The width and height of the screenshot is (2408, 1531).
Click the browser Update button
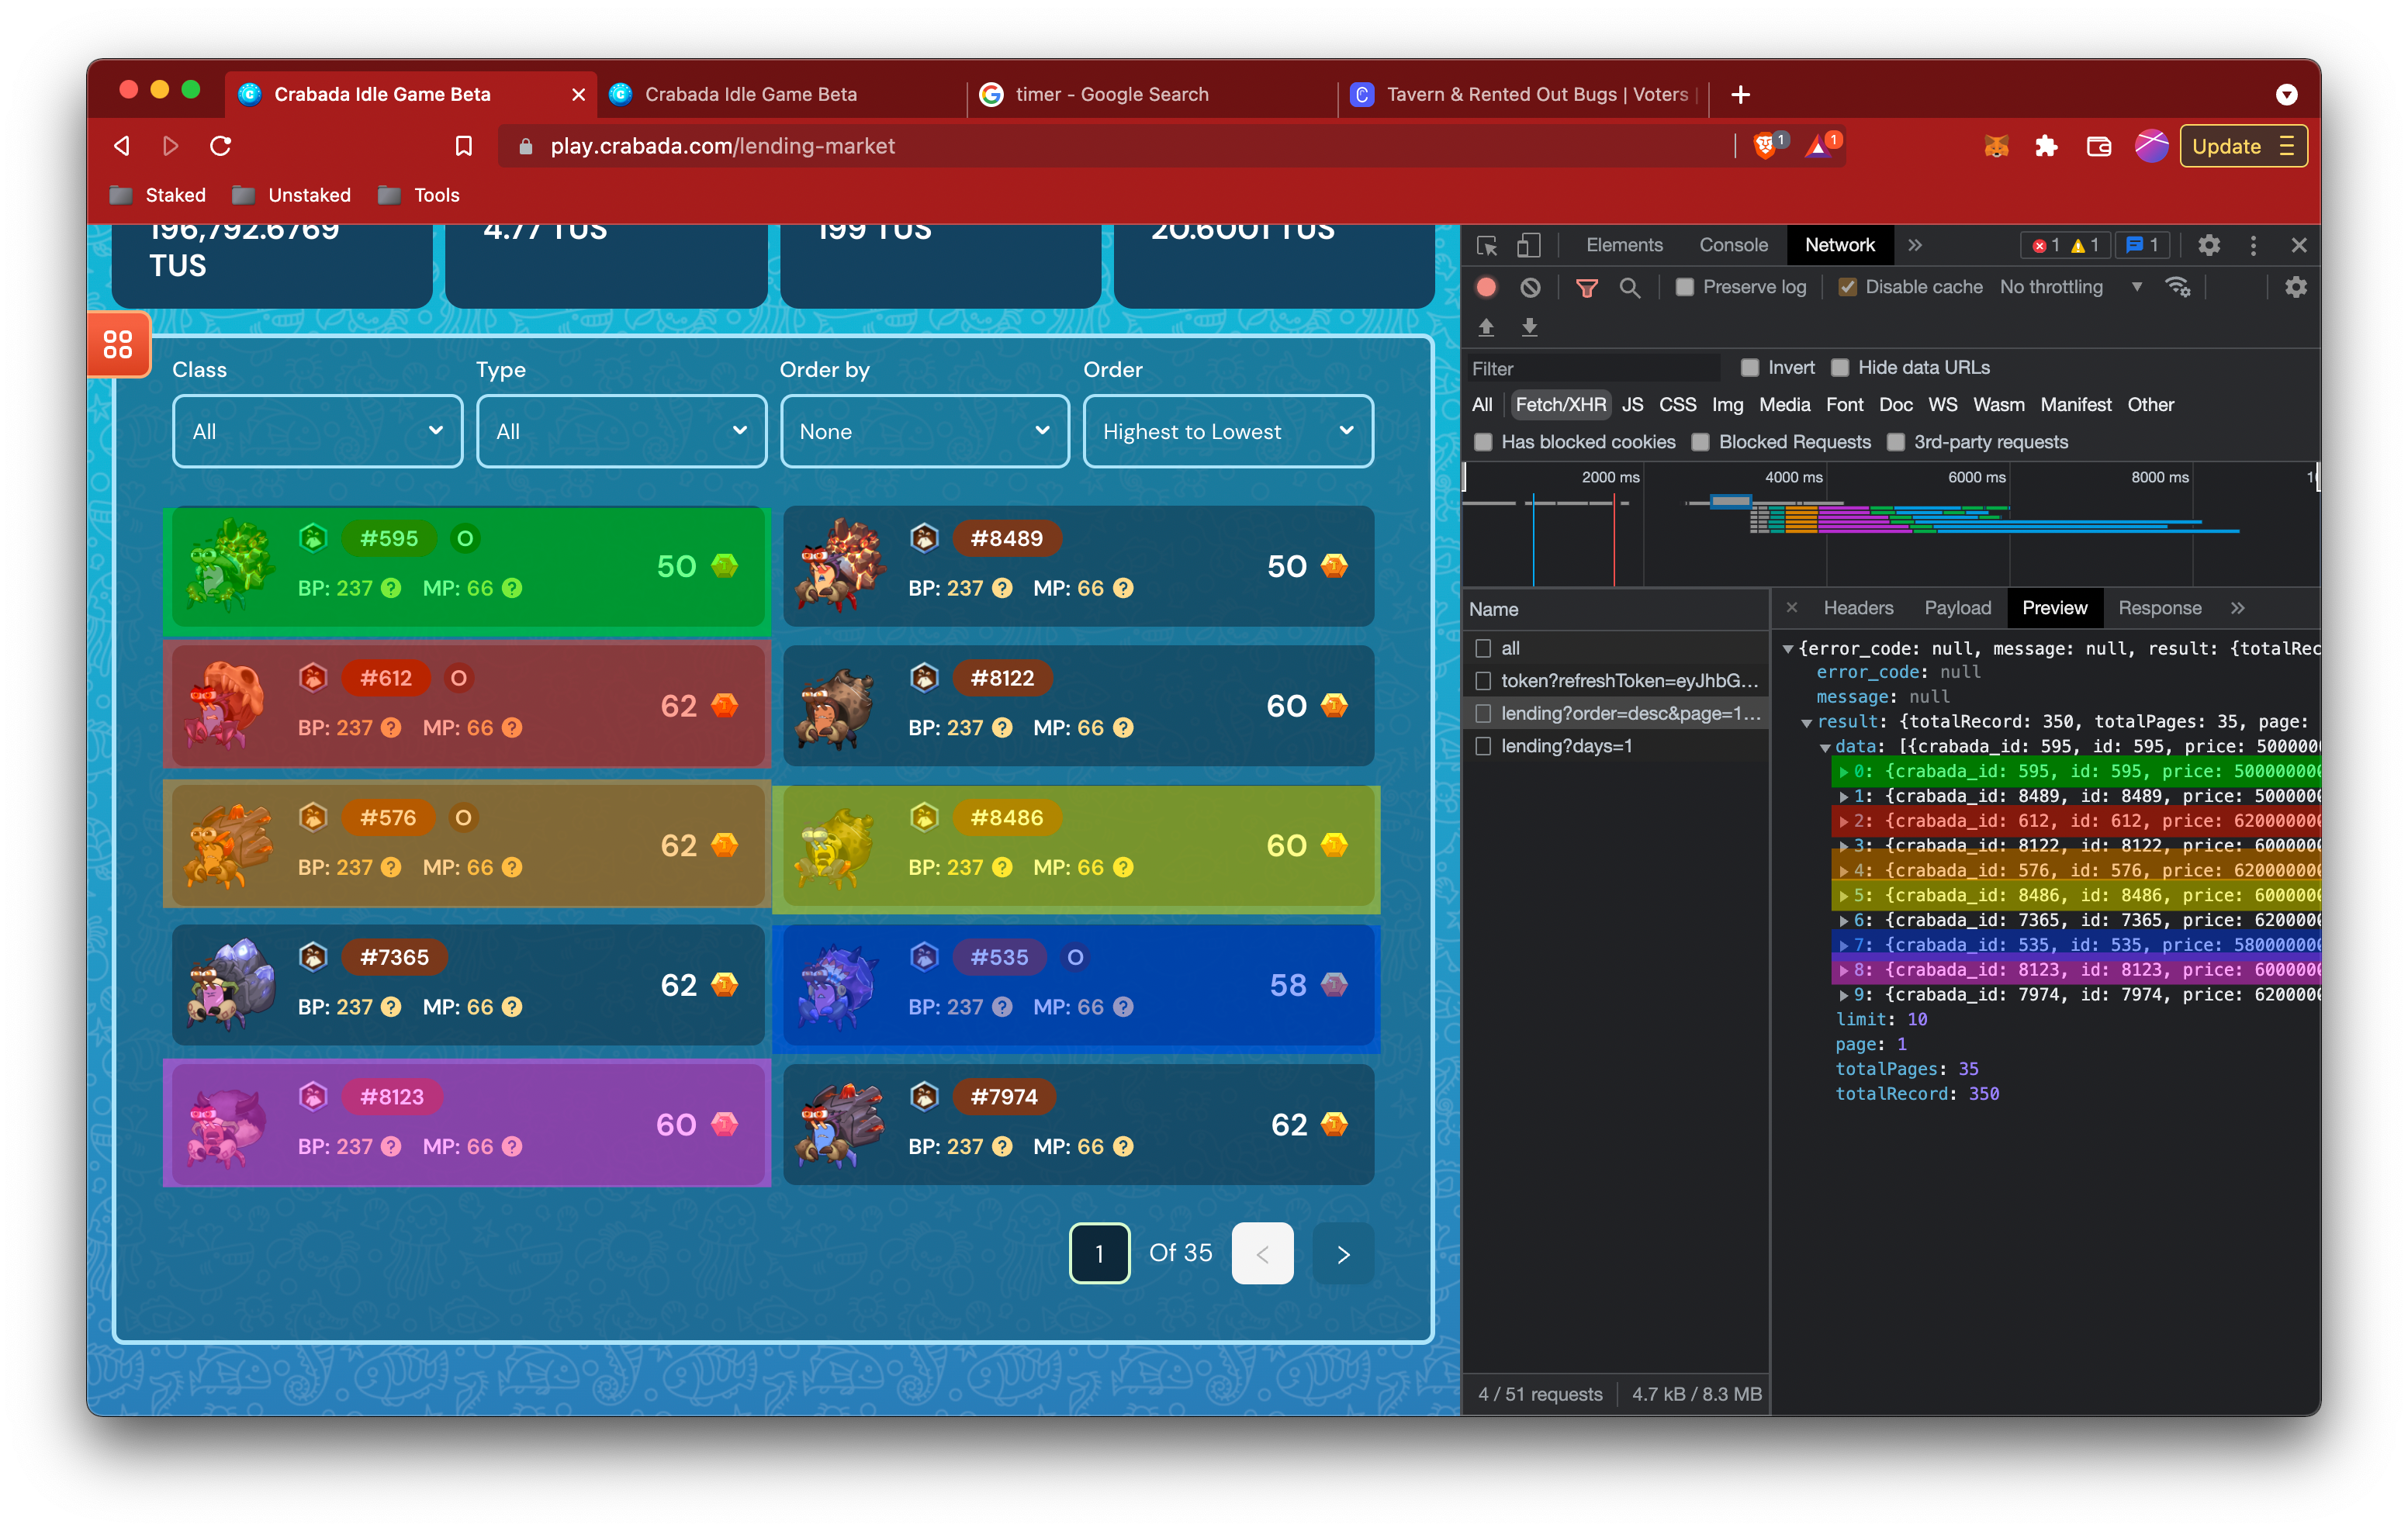tap(2243, 146)
